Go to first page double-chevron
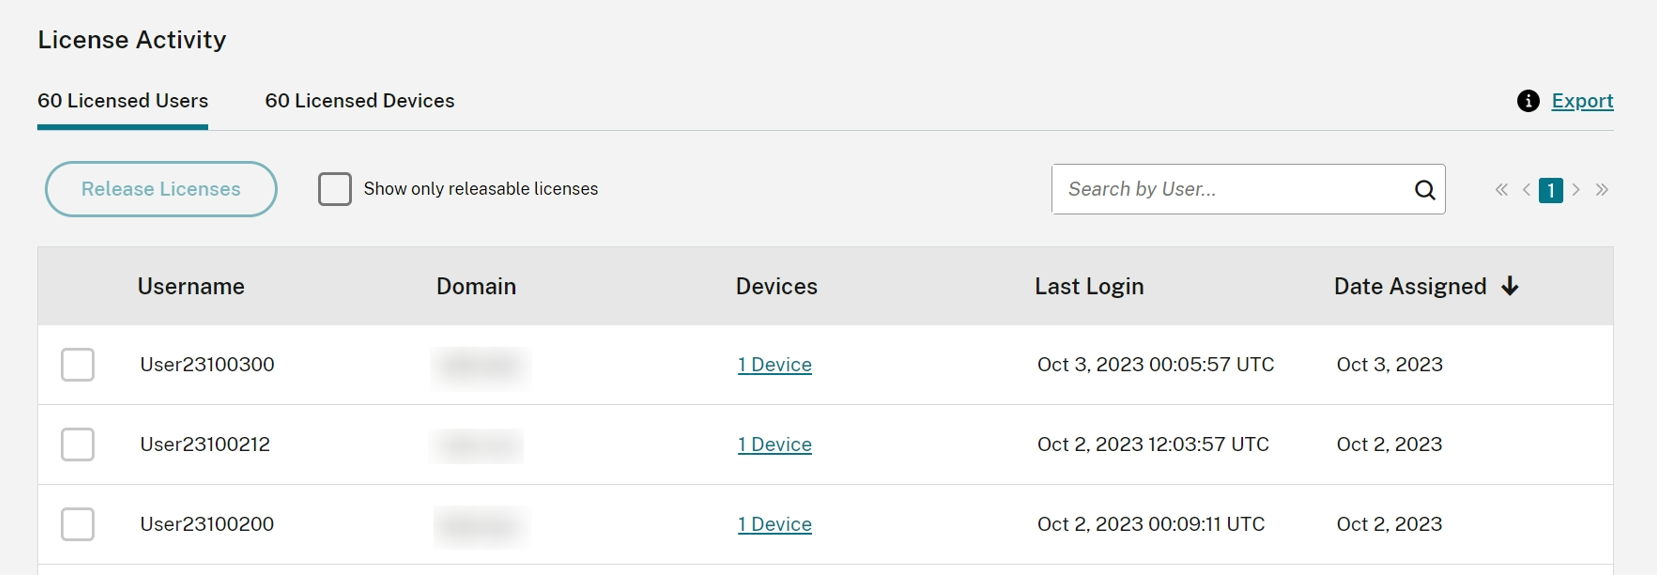 1501,190
